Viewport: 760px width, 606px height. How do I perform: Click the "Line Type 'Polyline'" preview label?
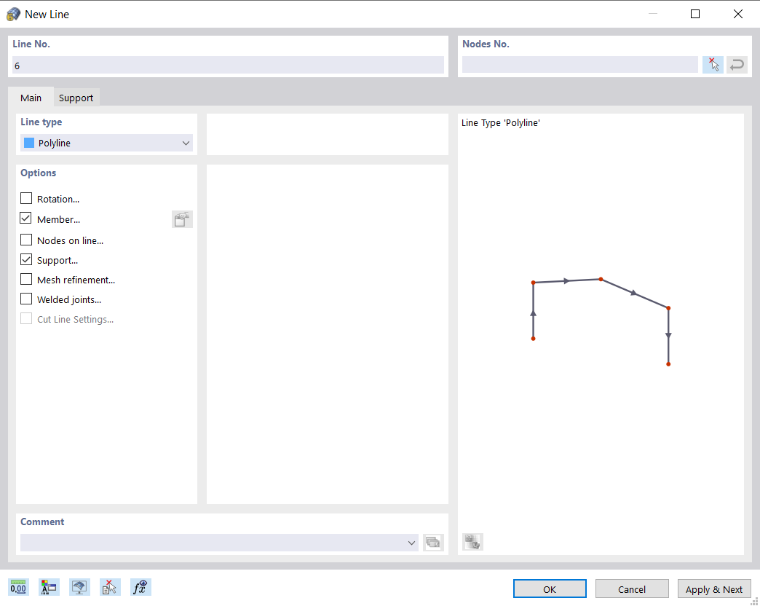(501, 123)
